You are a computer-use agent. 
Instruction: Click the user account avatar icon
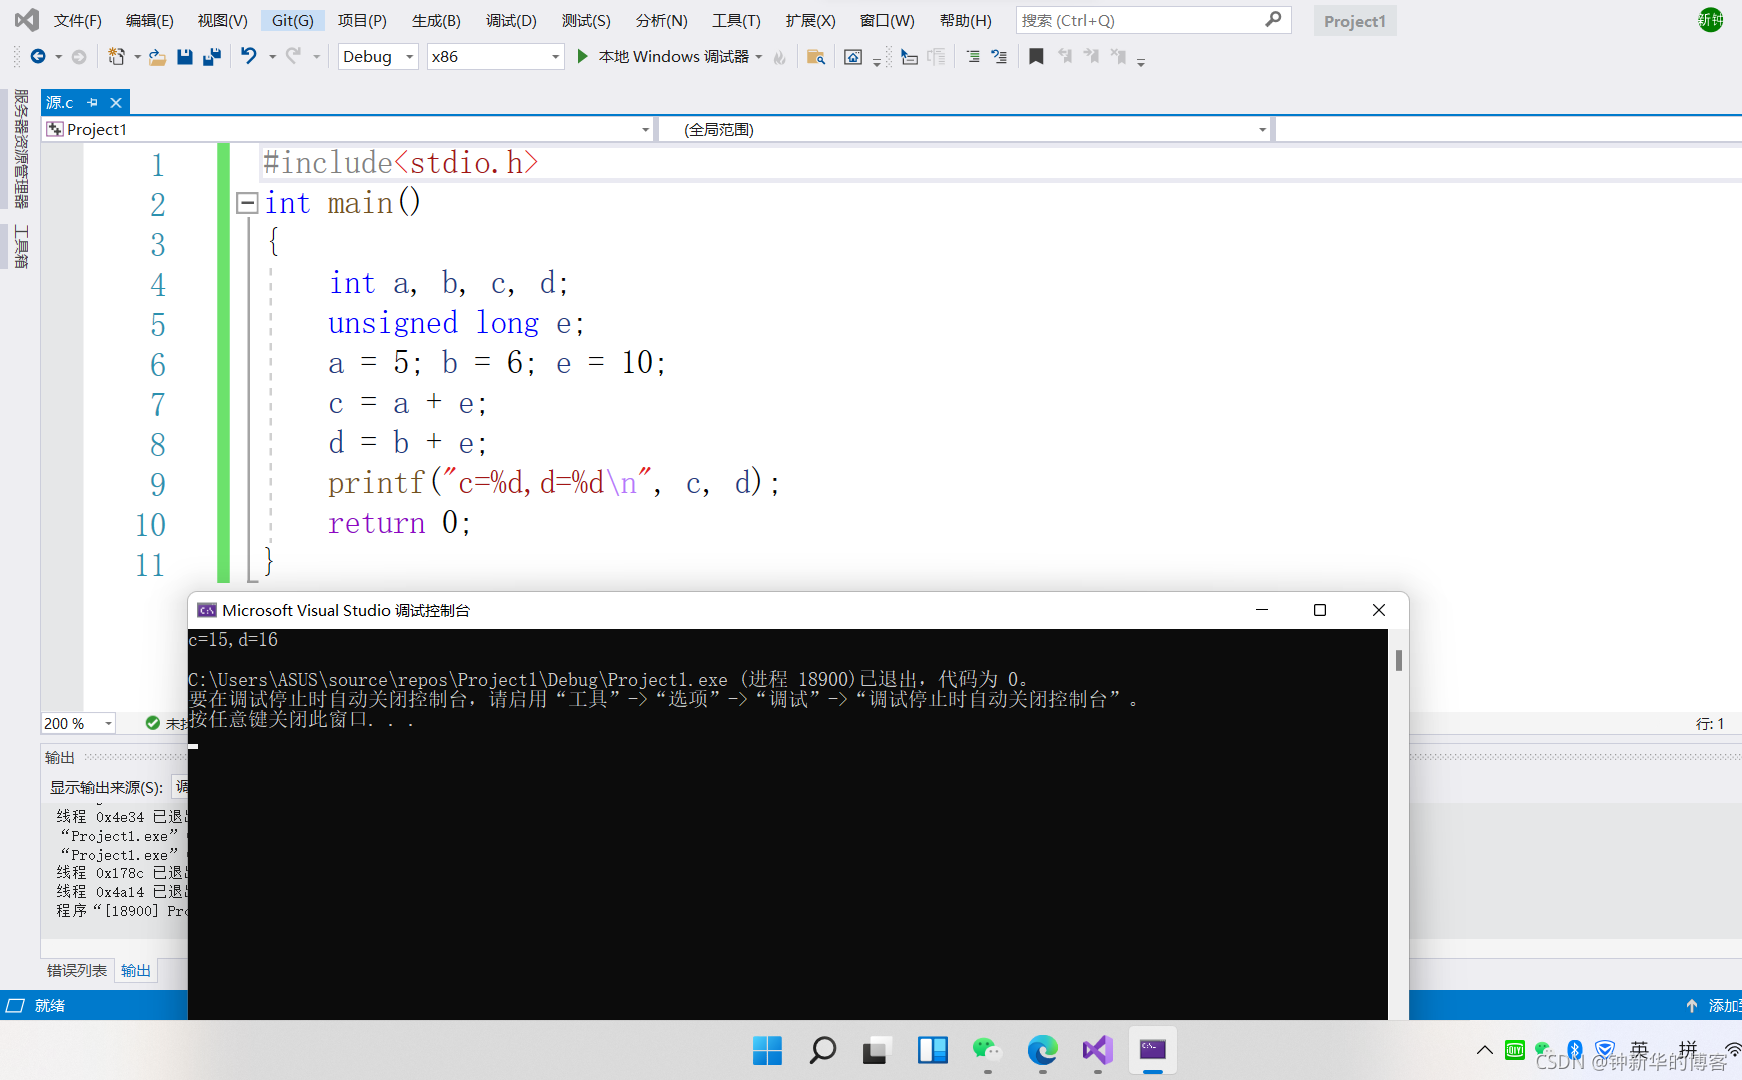coord(1711,19)
